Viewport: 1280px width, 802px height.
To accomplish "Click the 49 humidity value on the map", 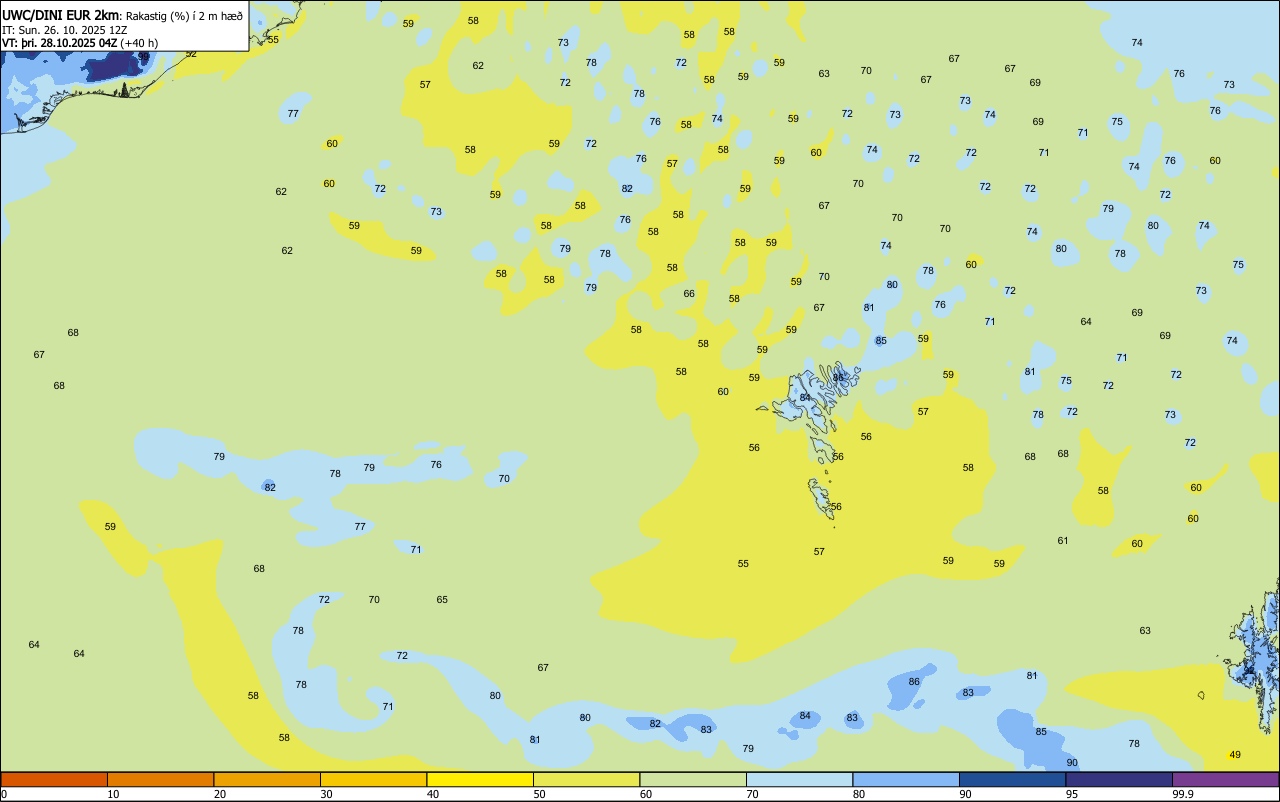I will (1235, 755).
